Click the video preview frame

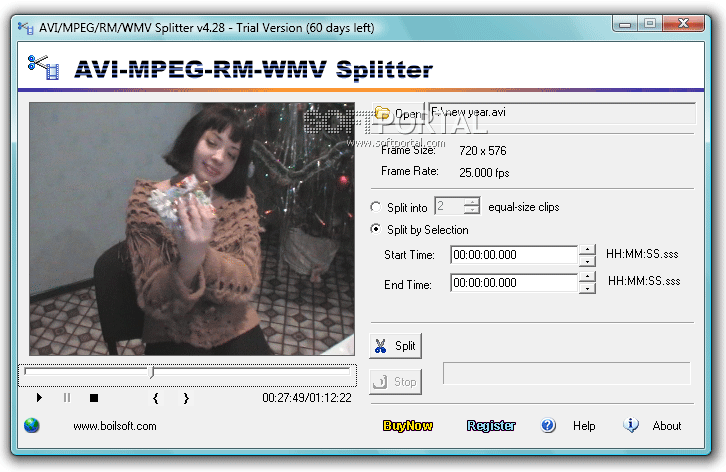(192, 229)
